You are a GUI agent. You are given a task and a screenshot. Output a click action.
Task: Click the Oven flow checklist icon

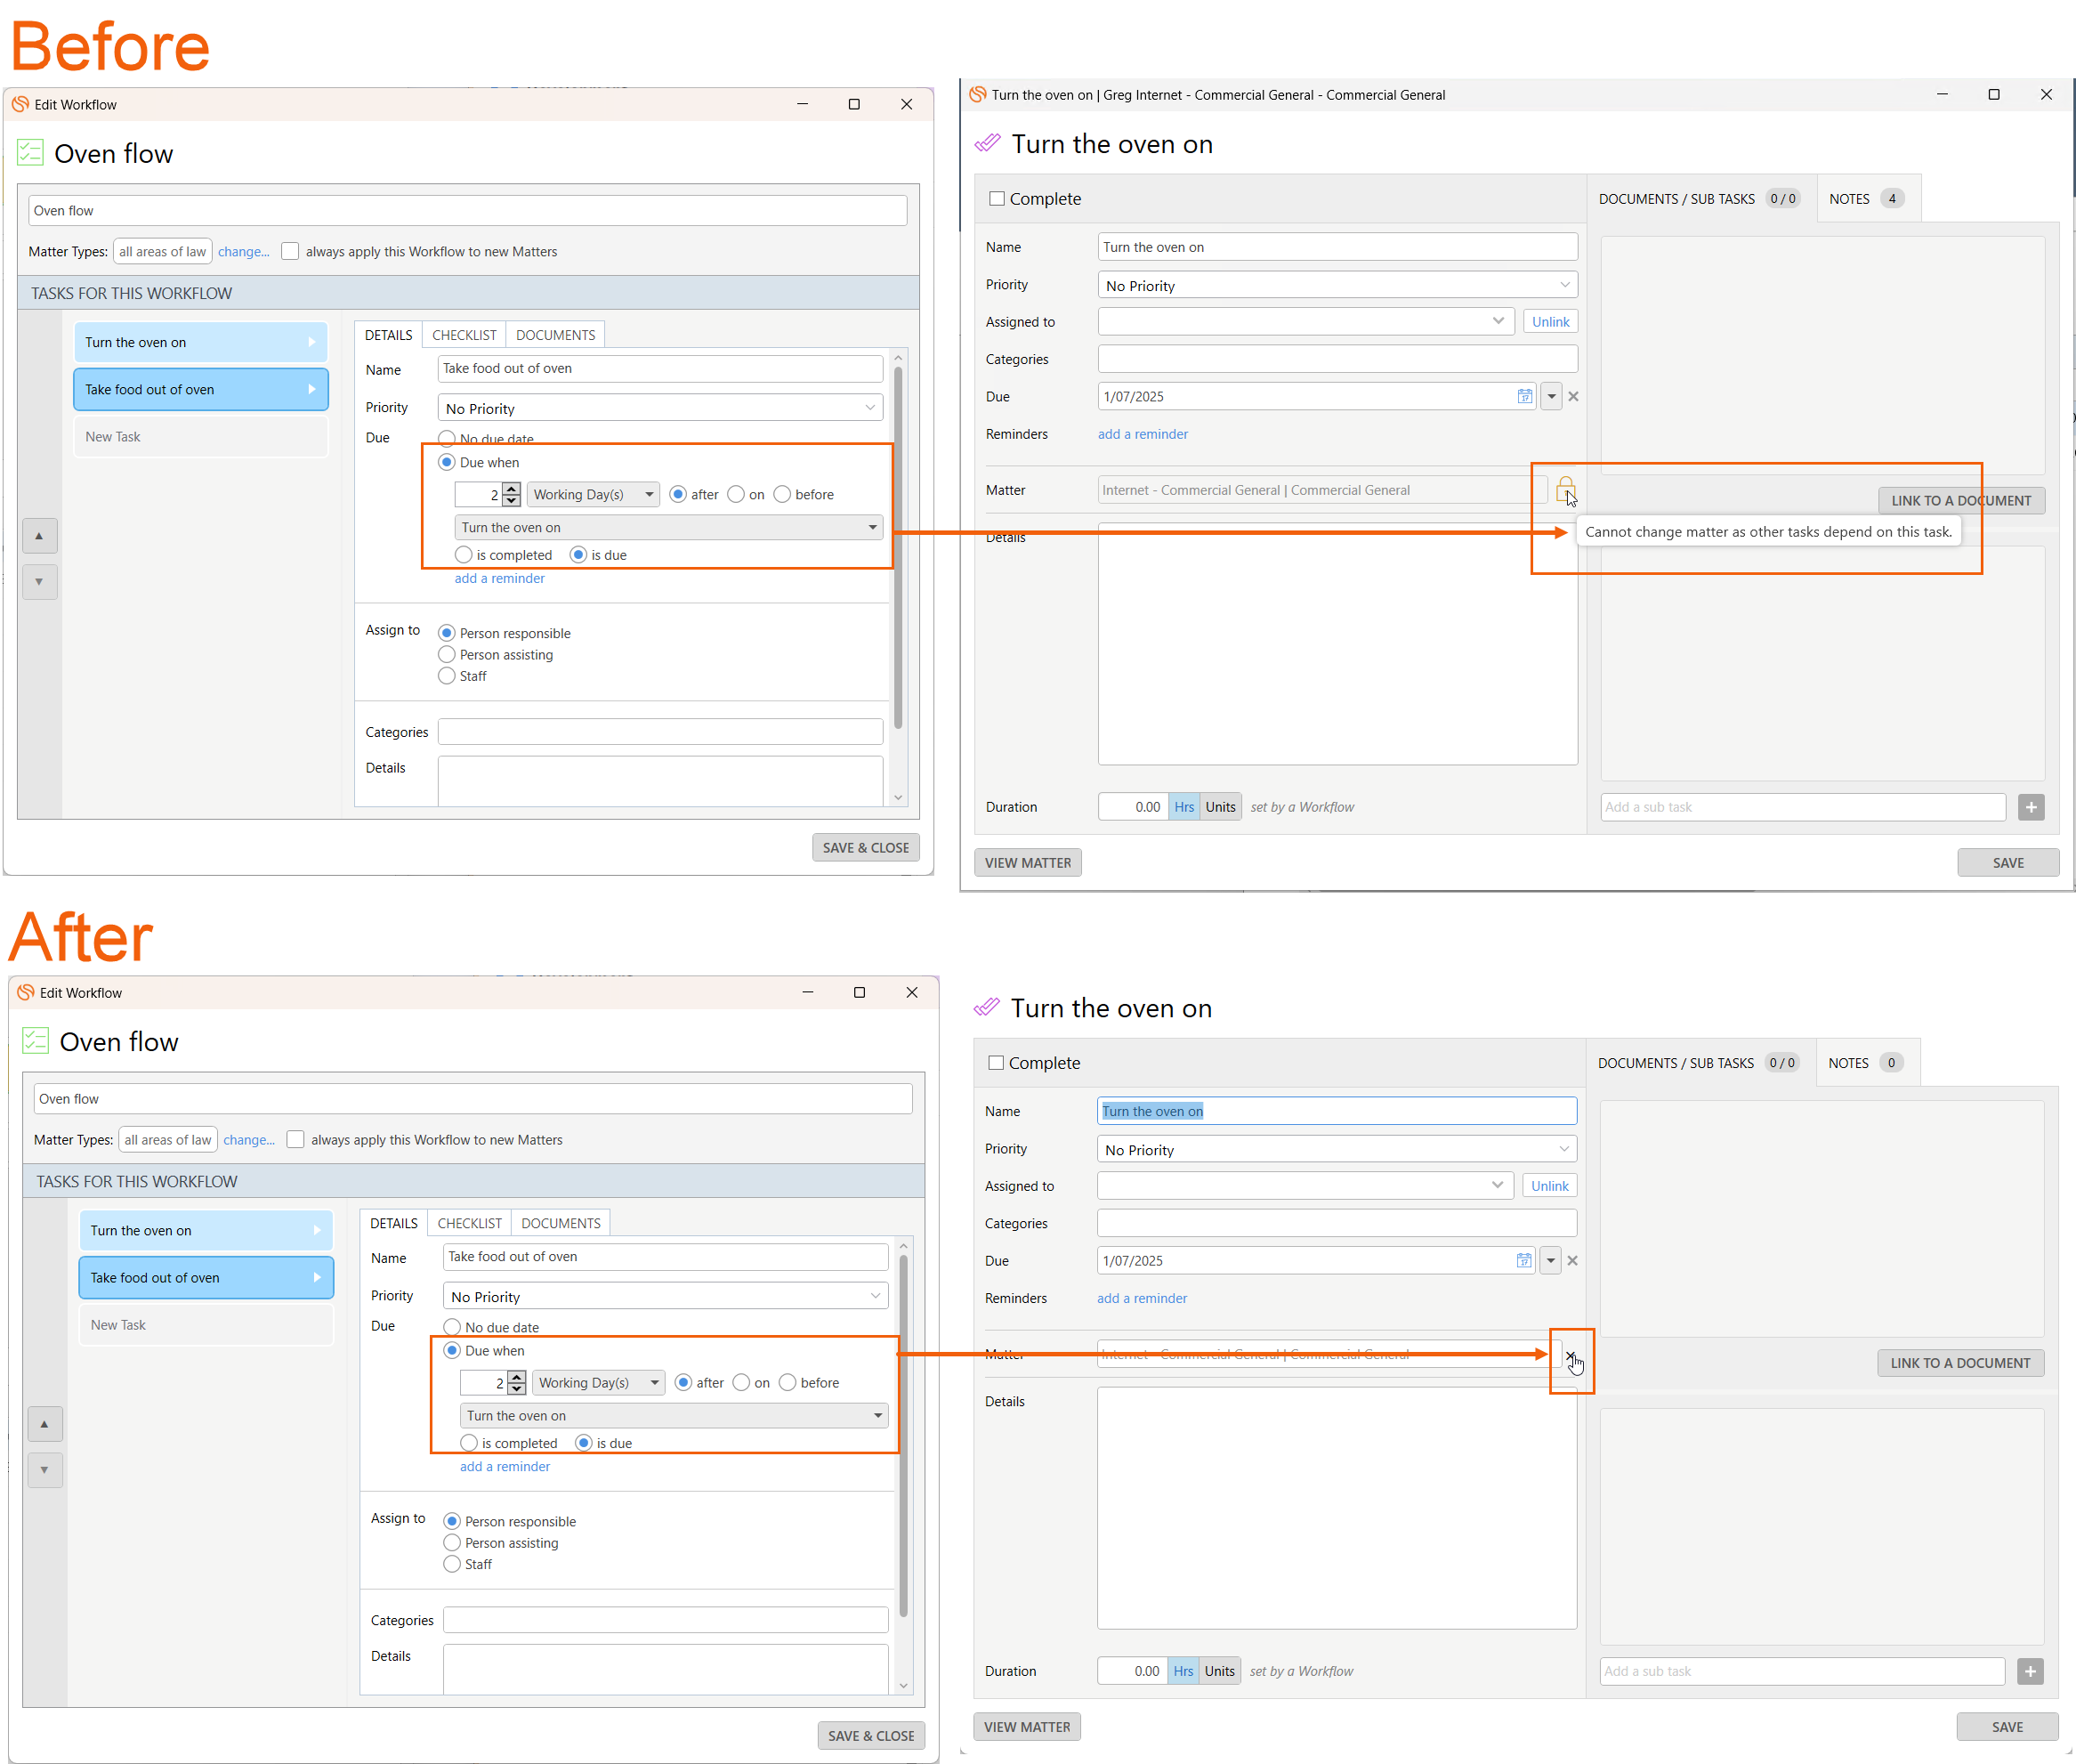coord(30,154)
